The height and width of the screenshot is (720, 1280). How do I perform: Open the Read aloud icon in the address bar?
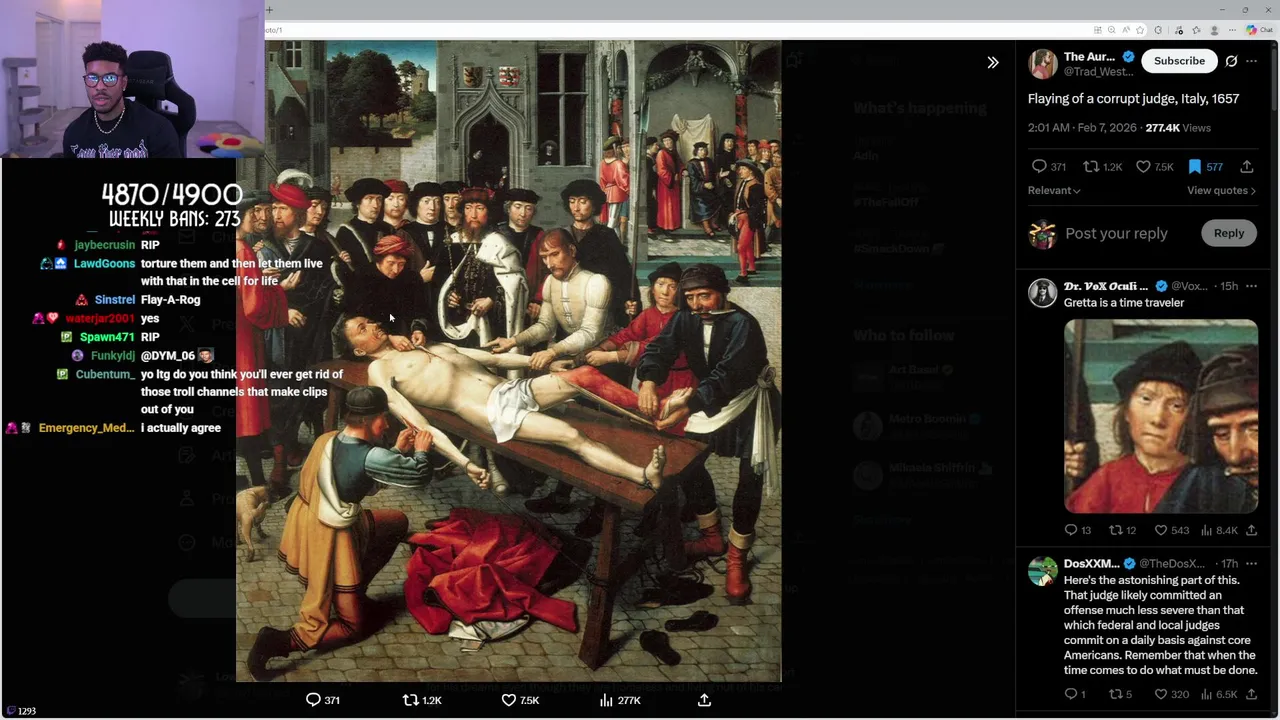[x=1126, y=30]
